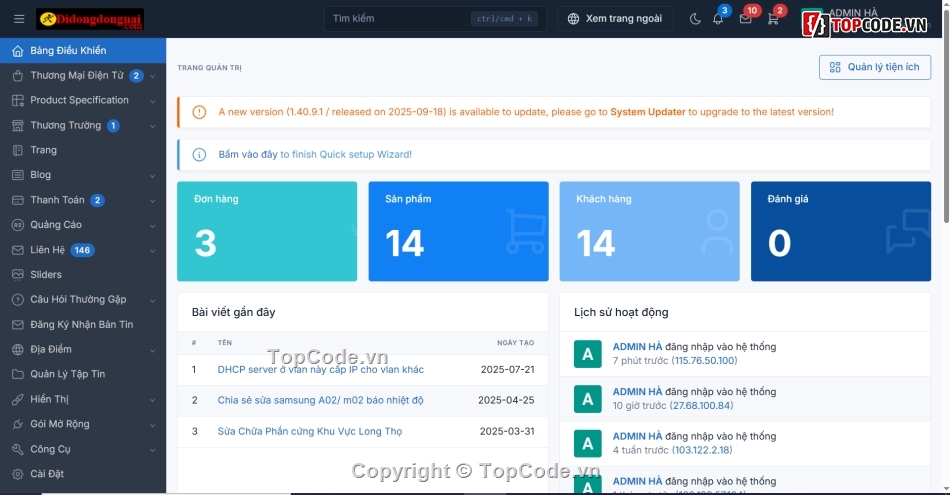This screenshot has height=495, width=950.
Task: Click the Quản Lý Tập Tin folder icon
Action: tap(18, 374)
